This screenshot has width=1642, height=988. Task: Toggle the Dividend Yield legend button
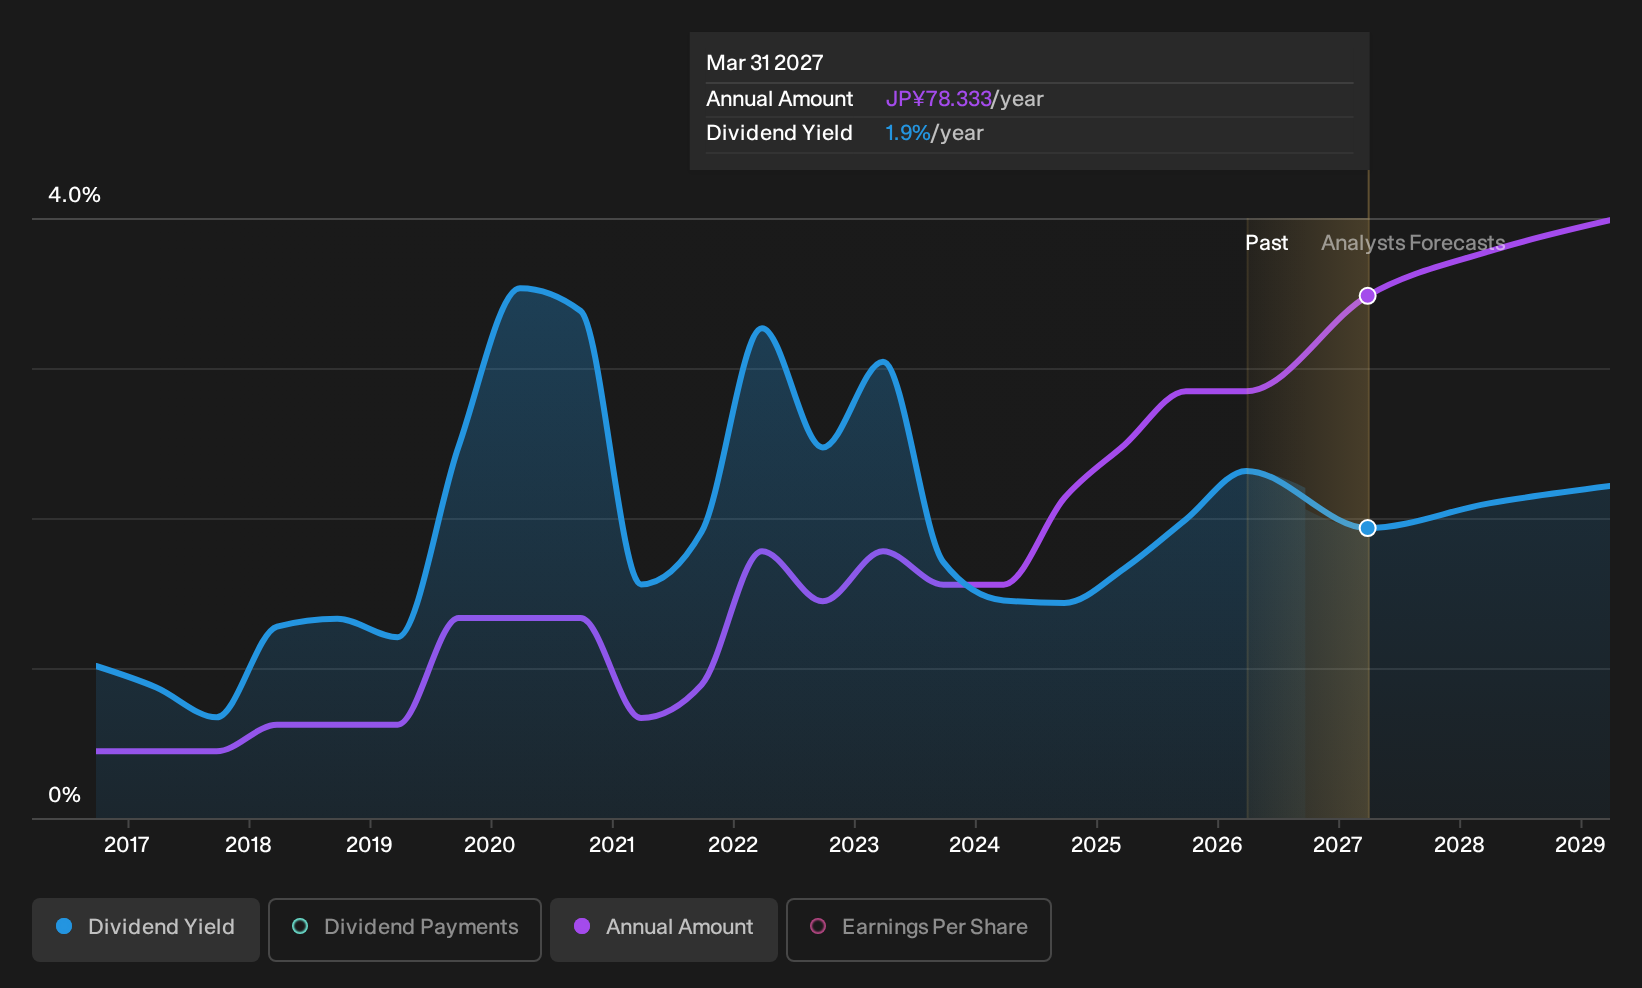pyautogui.click(x=146, y=930)
